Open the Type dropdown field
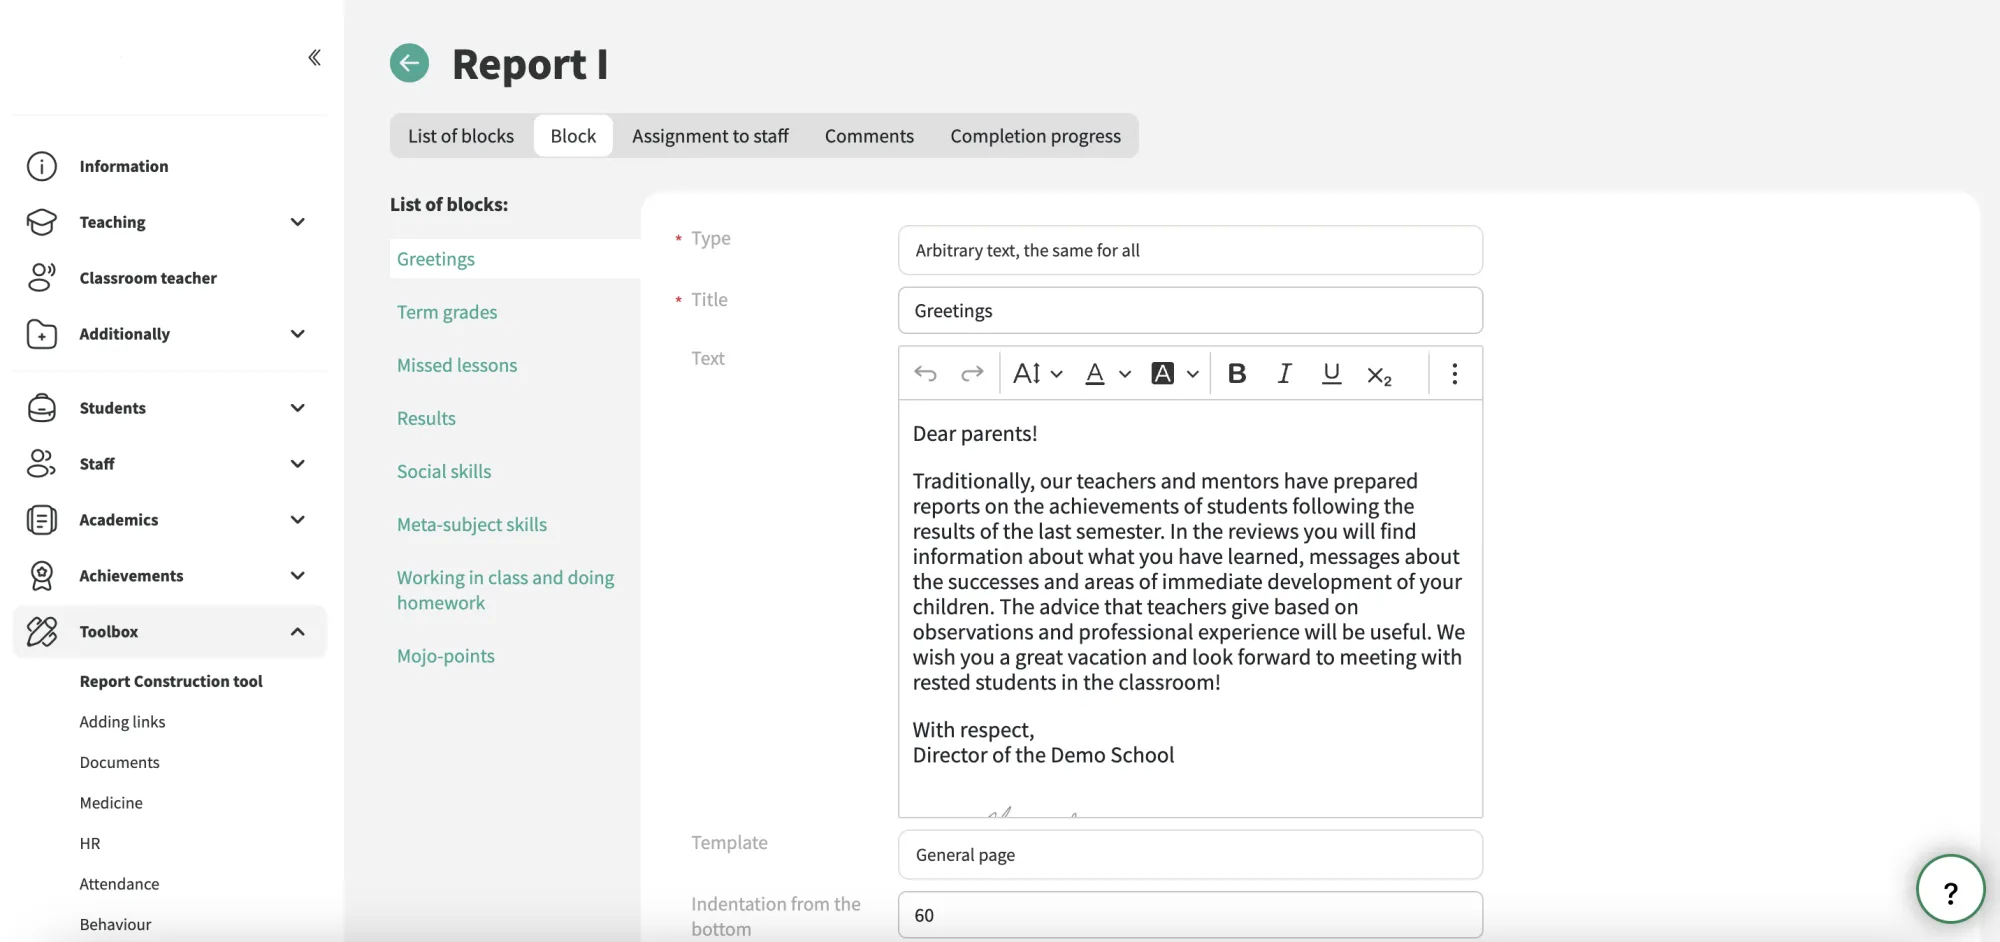This screenshot has height=942, width=2000. pyautogui.click(x=1190, y=250)
